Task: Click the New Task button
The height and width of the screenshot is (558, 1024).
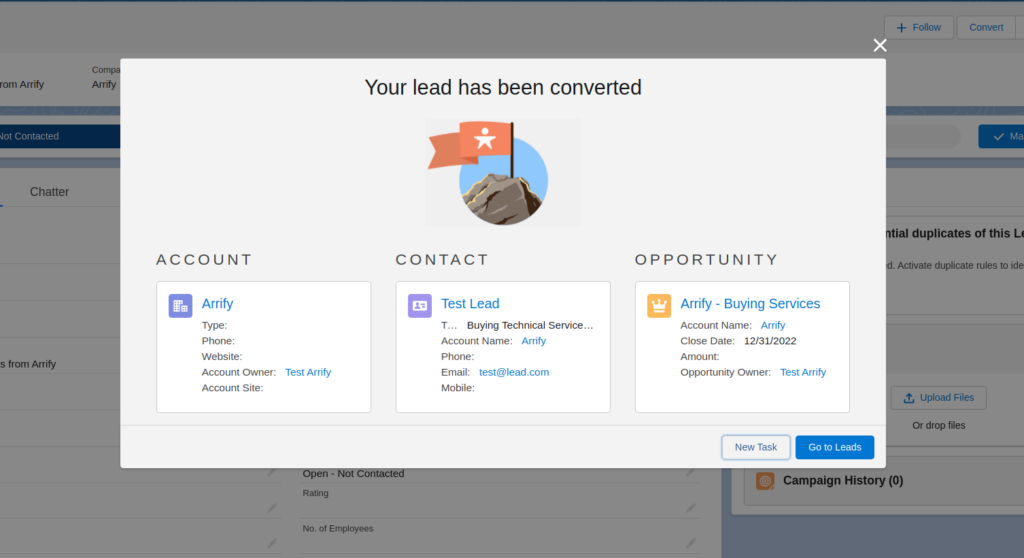Action: tap(756, 447)
